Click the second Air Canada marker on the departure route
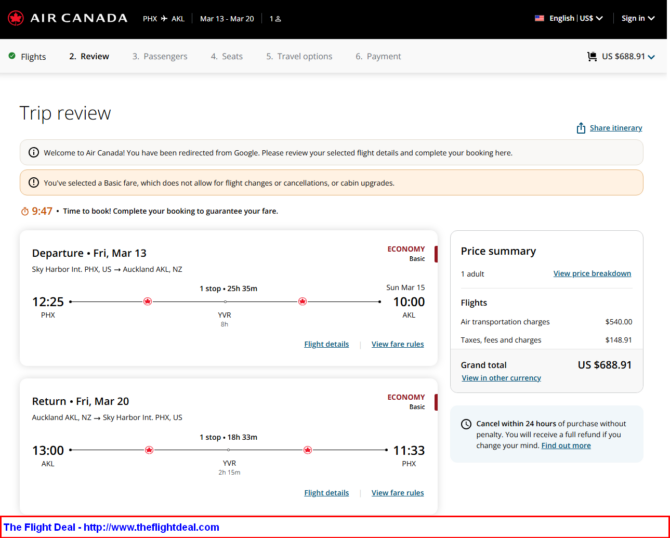The width and height of the screenshot is (670, 538). 303,301
